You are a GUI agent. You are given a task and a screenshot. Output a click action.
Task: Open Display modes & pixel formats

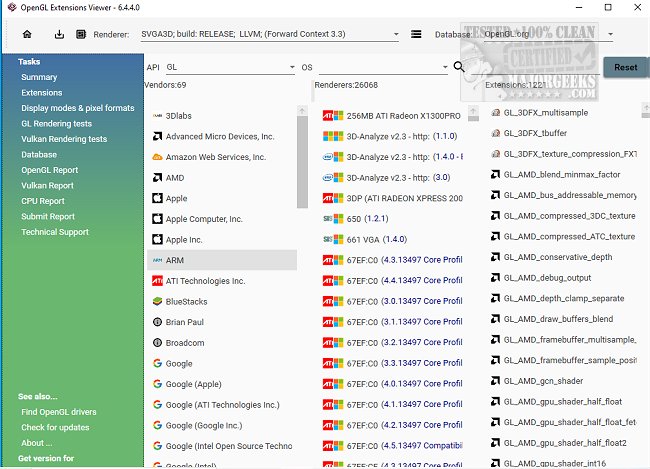[78, 108]
